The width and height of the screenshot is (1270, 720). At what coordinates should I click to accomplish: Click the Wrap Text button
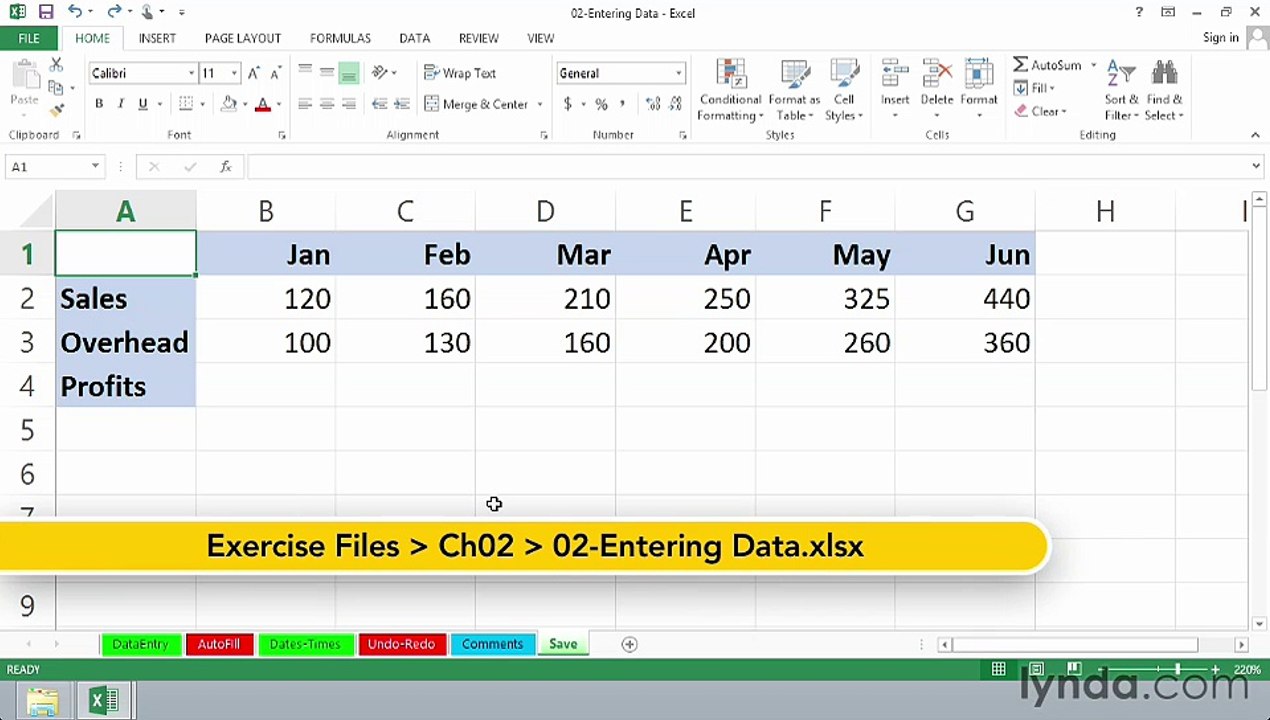(x=460, y=73)
